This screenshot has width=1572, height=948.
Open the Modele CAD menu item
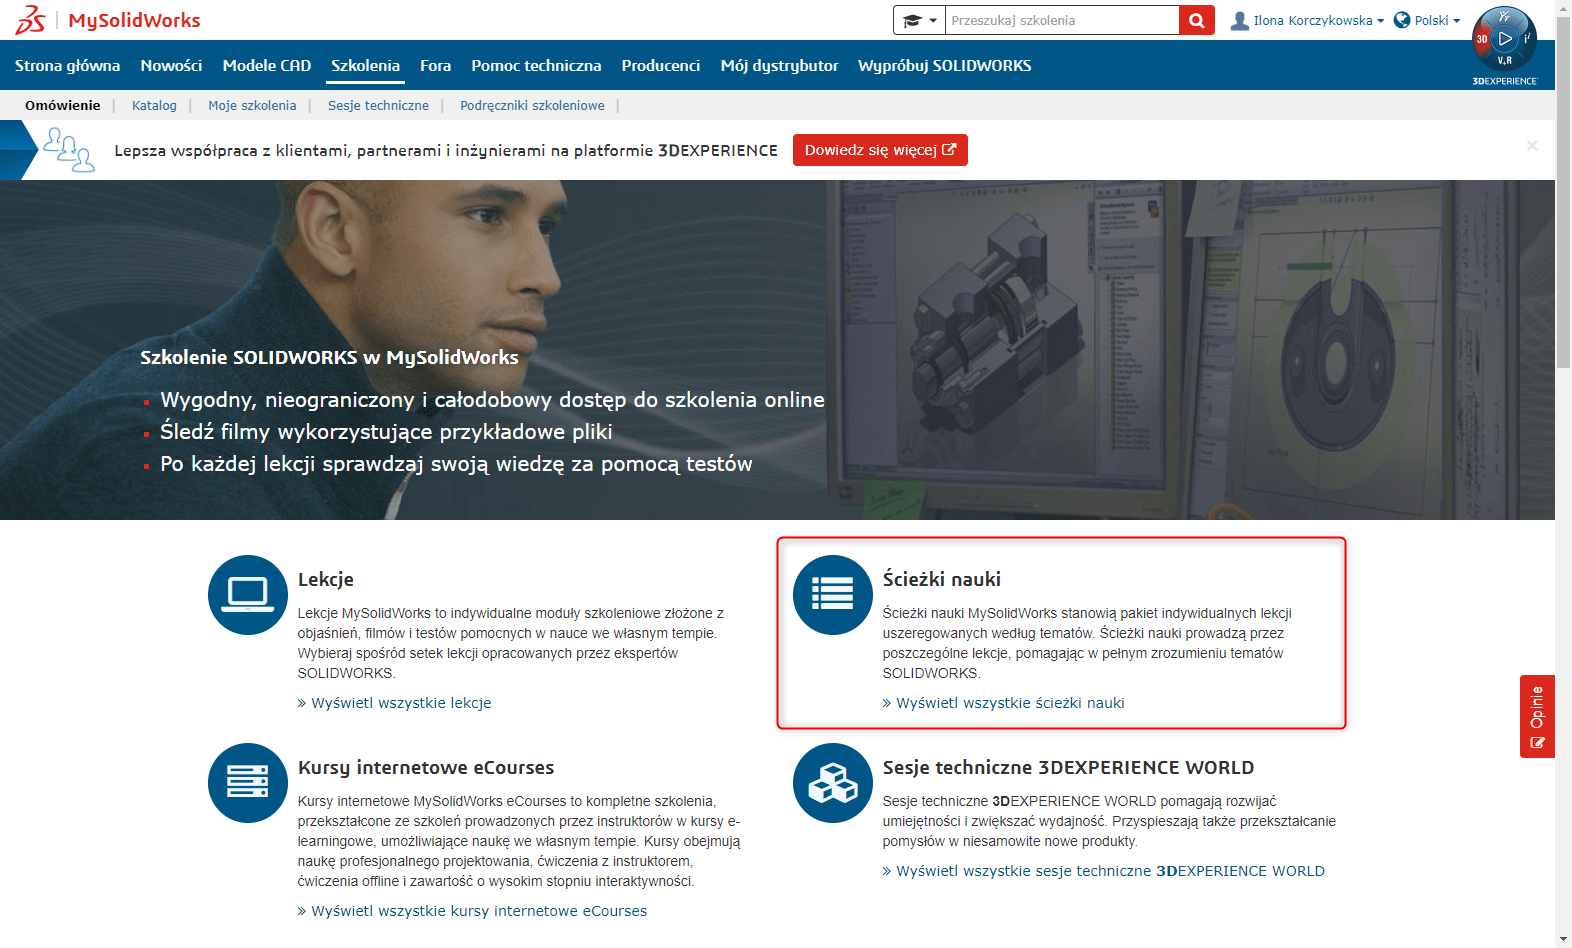[266, 66]
